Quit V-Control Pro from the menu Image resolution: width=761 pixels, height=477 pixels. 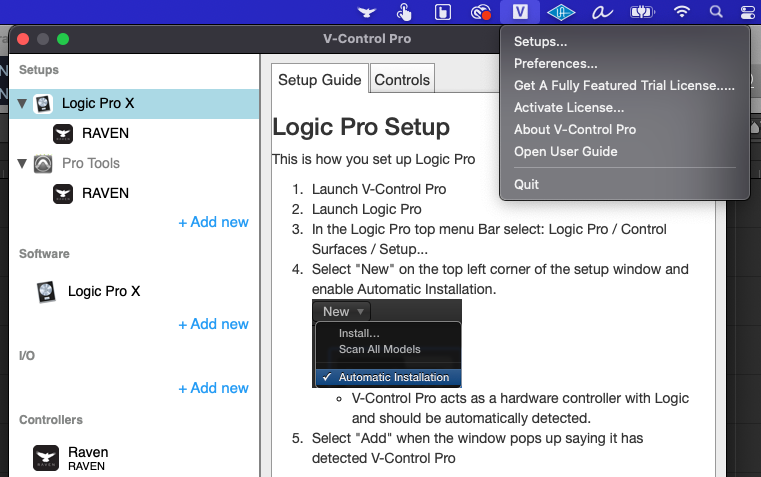point(527,184)
